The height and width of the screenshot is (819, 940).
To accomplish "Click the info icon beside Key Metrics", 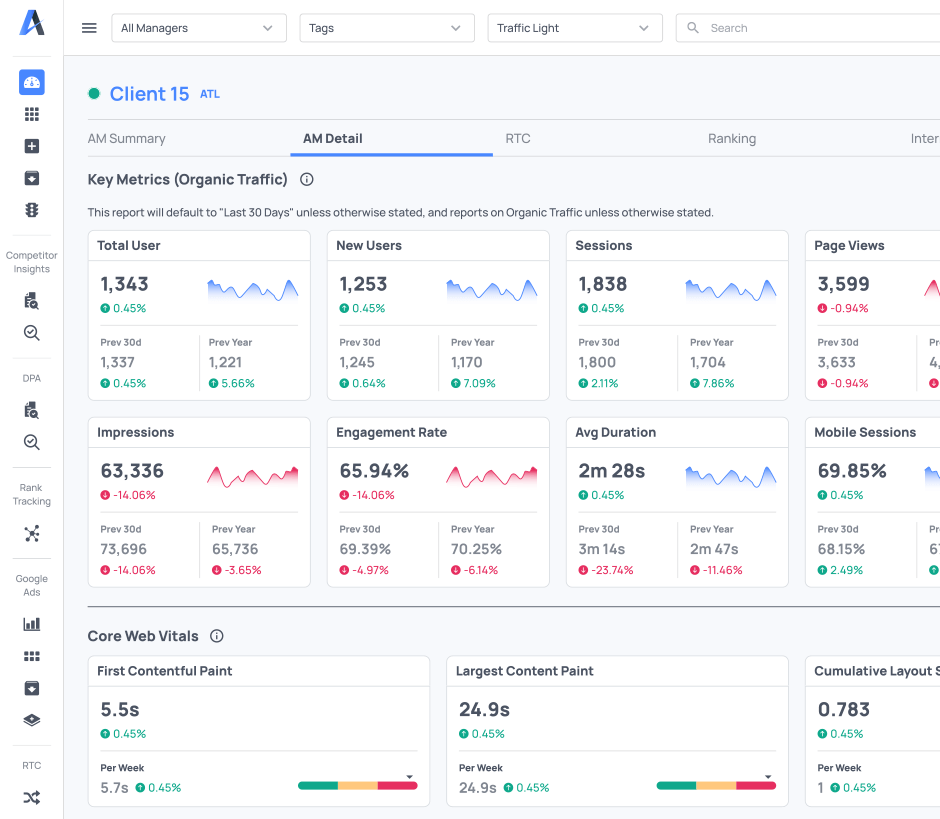I will 307,180.
